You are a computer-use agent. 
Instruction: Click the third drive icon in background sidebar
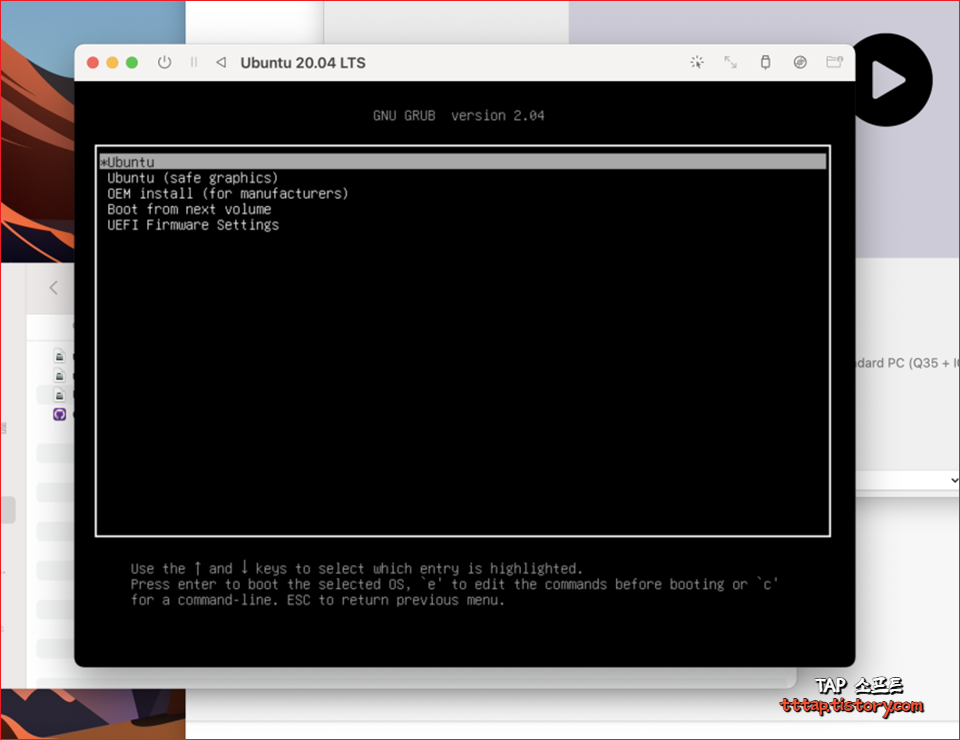(x=59, y=395)
